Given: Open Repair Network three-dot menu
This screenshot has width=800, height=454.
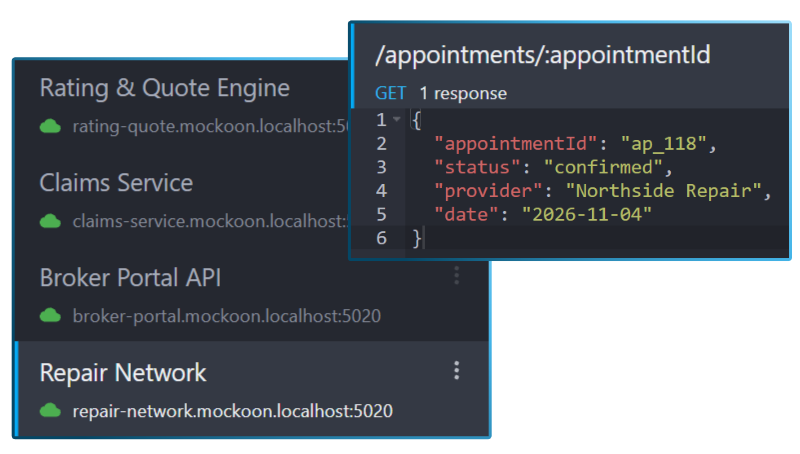Looking at the screenshot, I should (x=457, y=370).
